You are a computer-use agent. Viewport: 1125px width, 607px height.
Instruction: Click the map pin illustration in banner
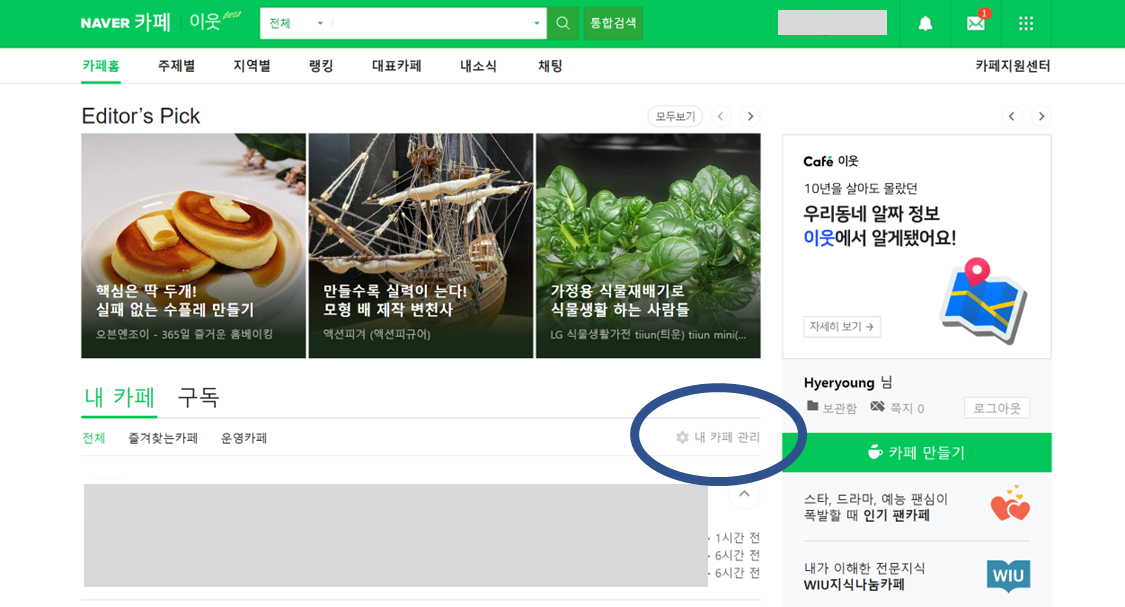[x=984, y=301]
